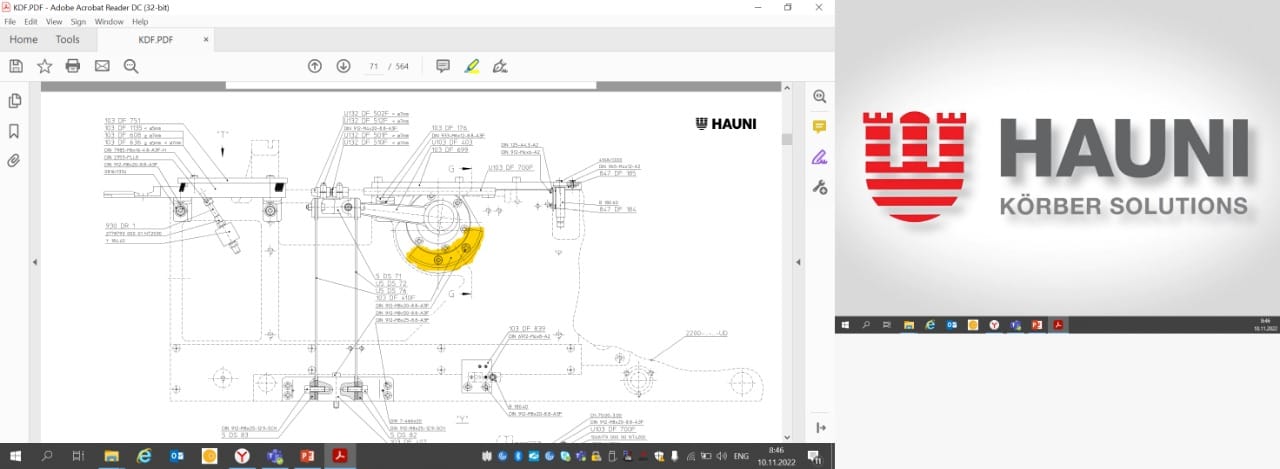Viewport: 1280px width, 469px height.
Task: Open Microsoft Teams from left taskbar
Action: point(274,456)
